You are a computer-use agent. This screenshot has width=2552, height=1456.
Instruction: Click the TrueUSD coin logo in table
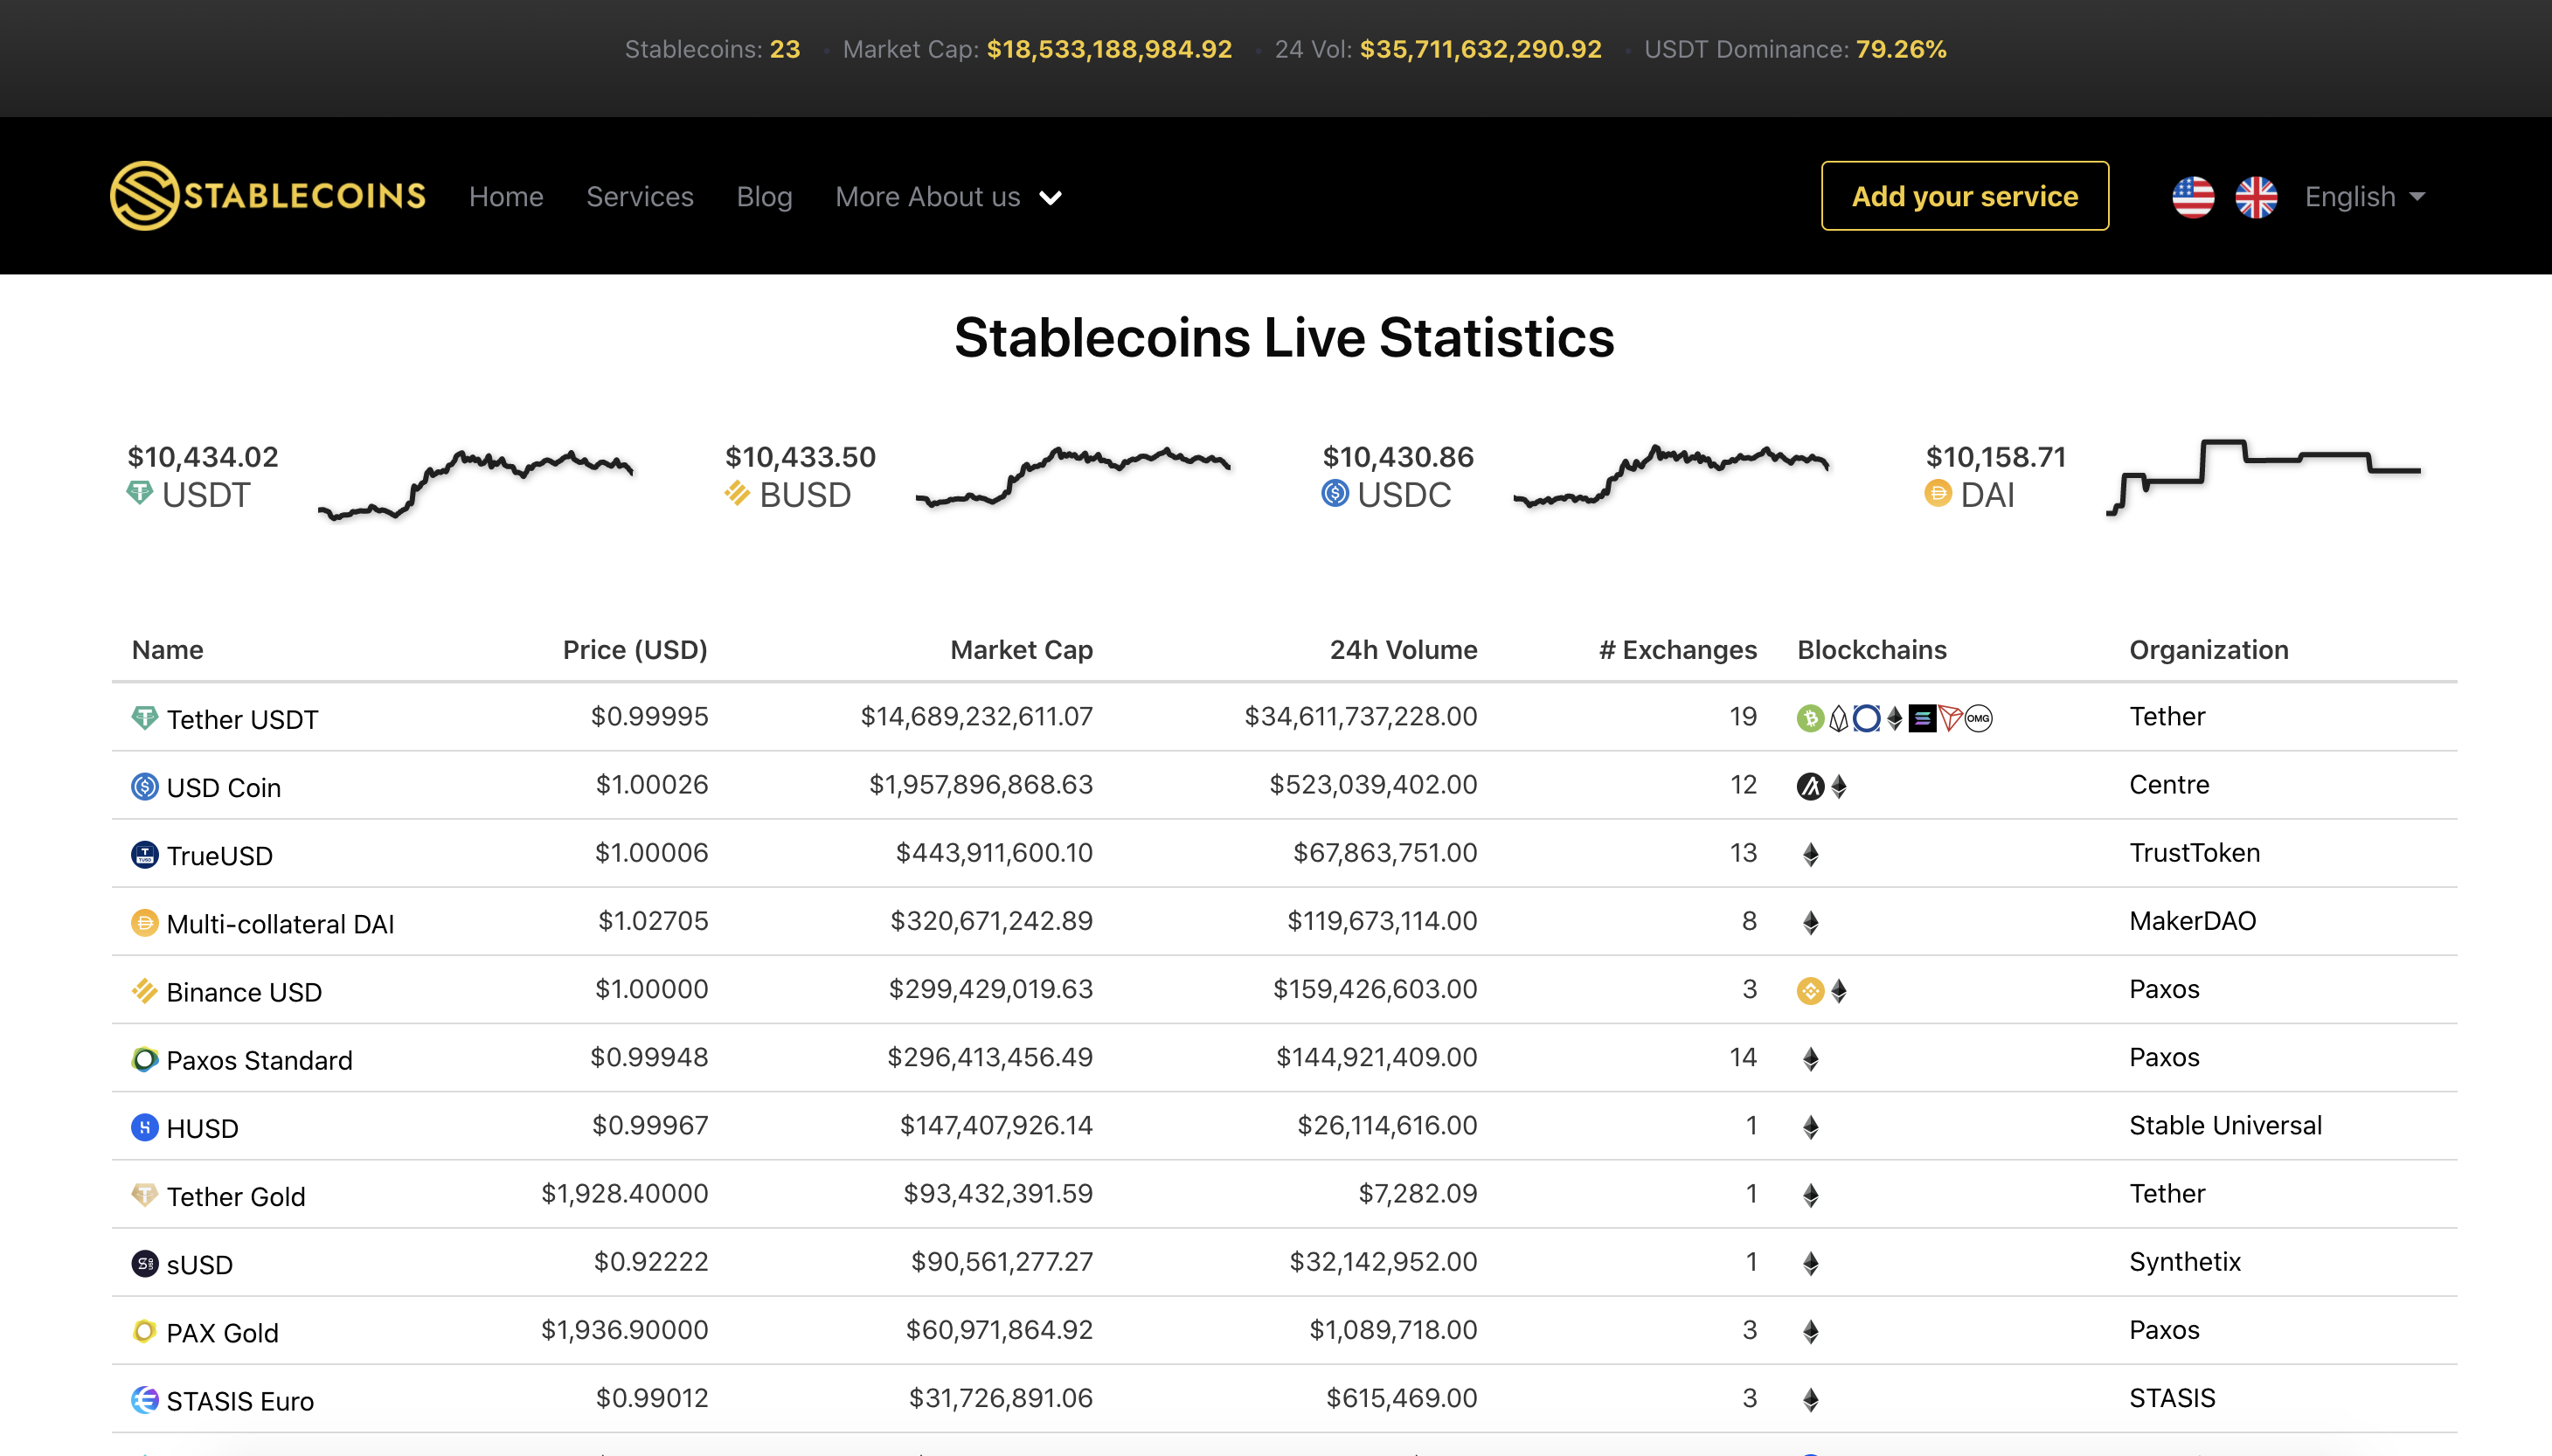[144, 854]
